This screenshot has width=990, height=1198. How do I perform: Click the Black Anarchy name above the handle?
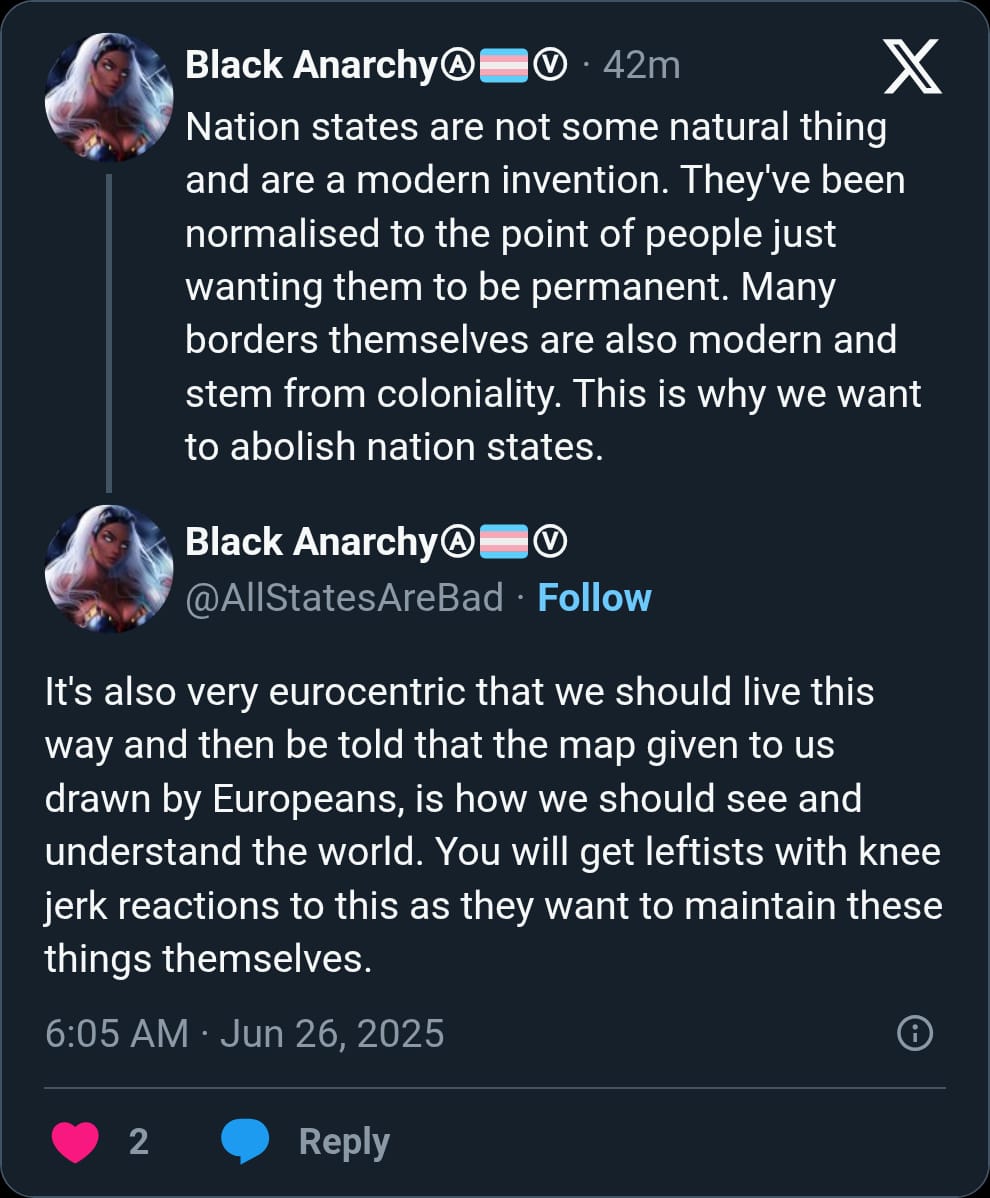(312, 542)
